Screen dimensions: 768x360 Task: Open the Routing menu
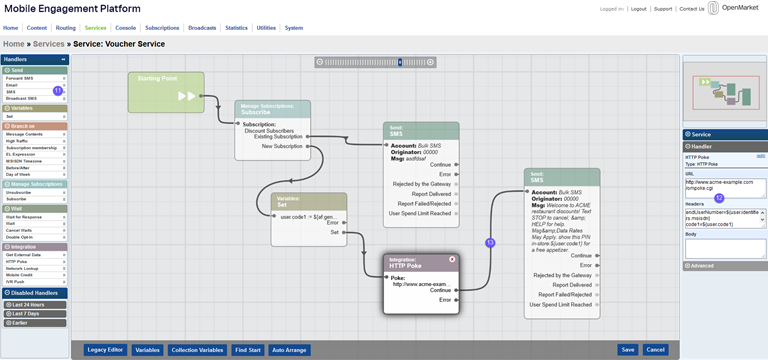click(x=66, y=28)
